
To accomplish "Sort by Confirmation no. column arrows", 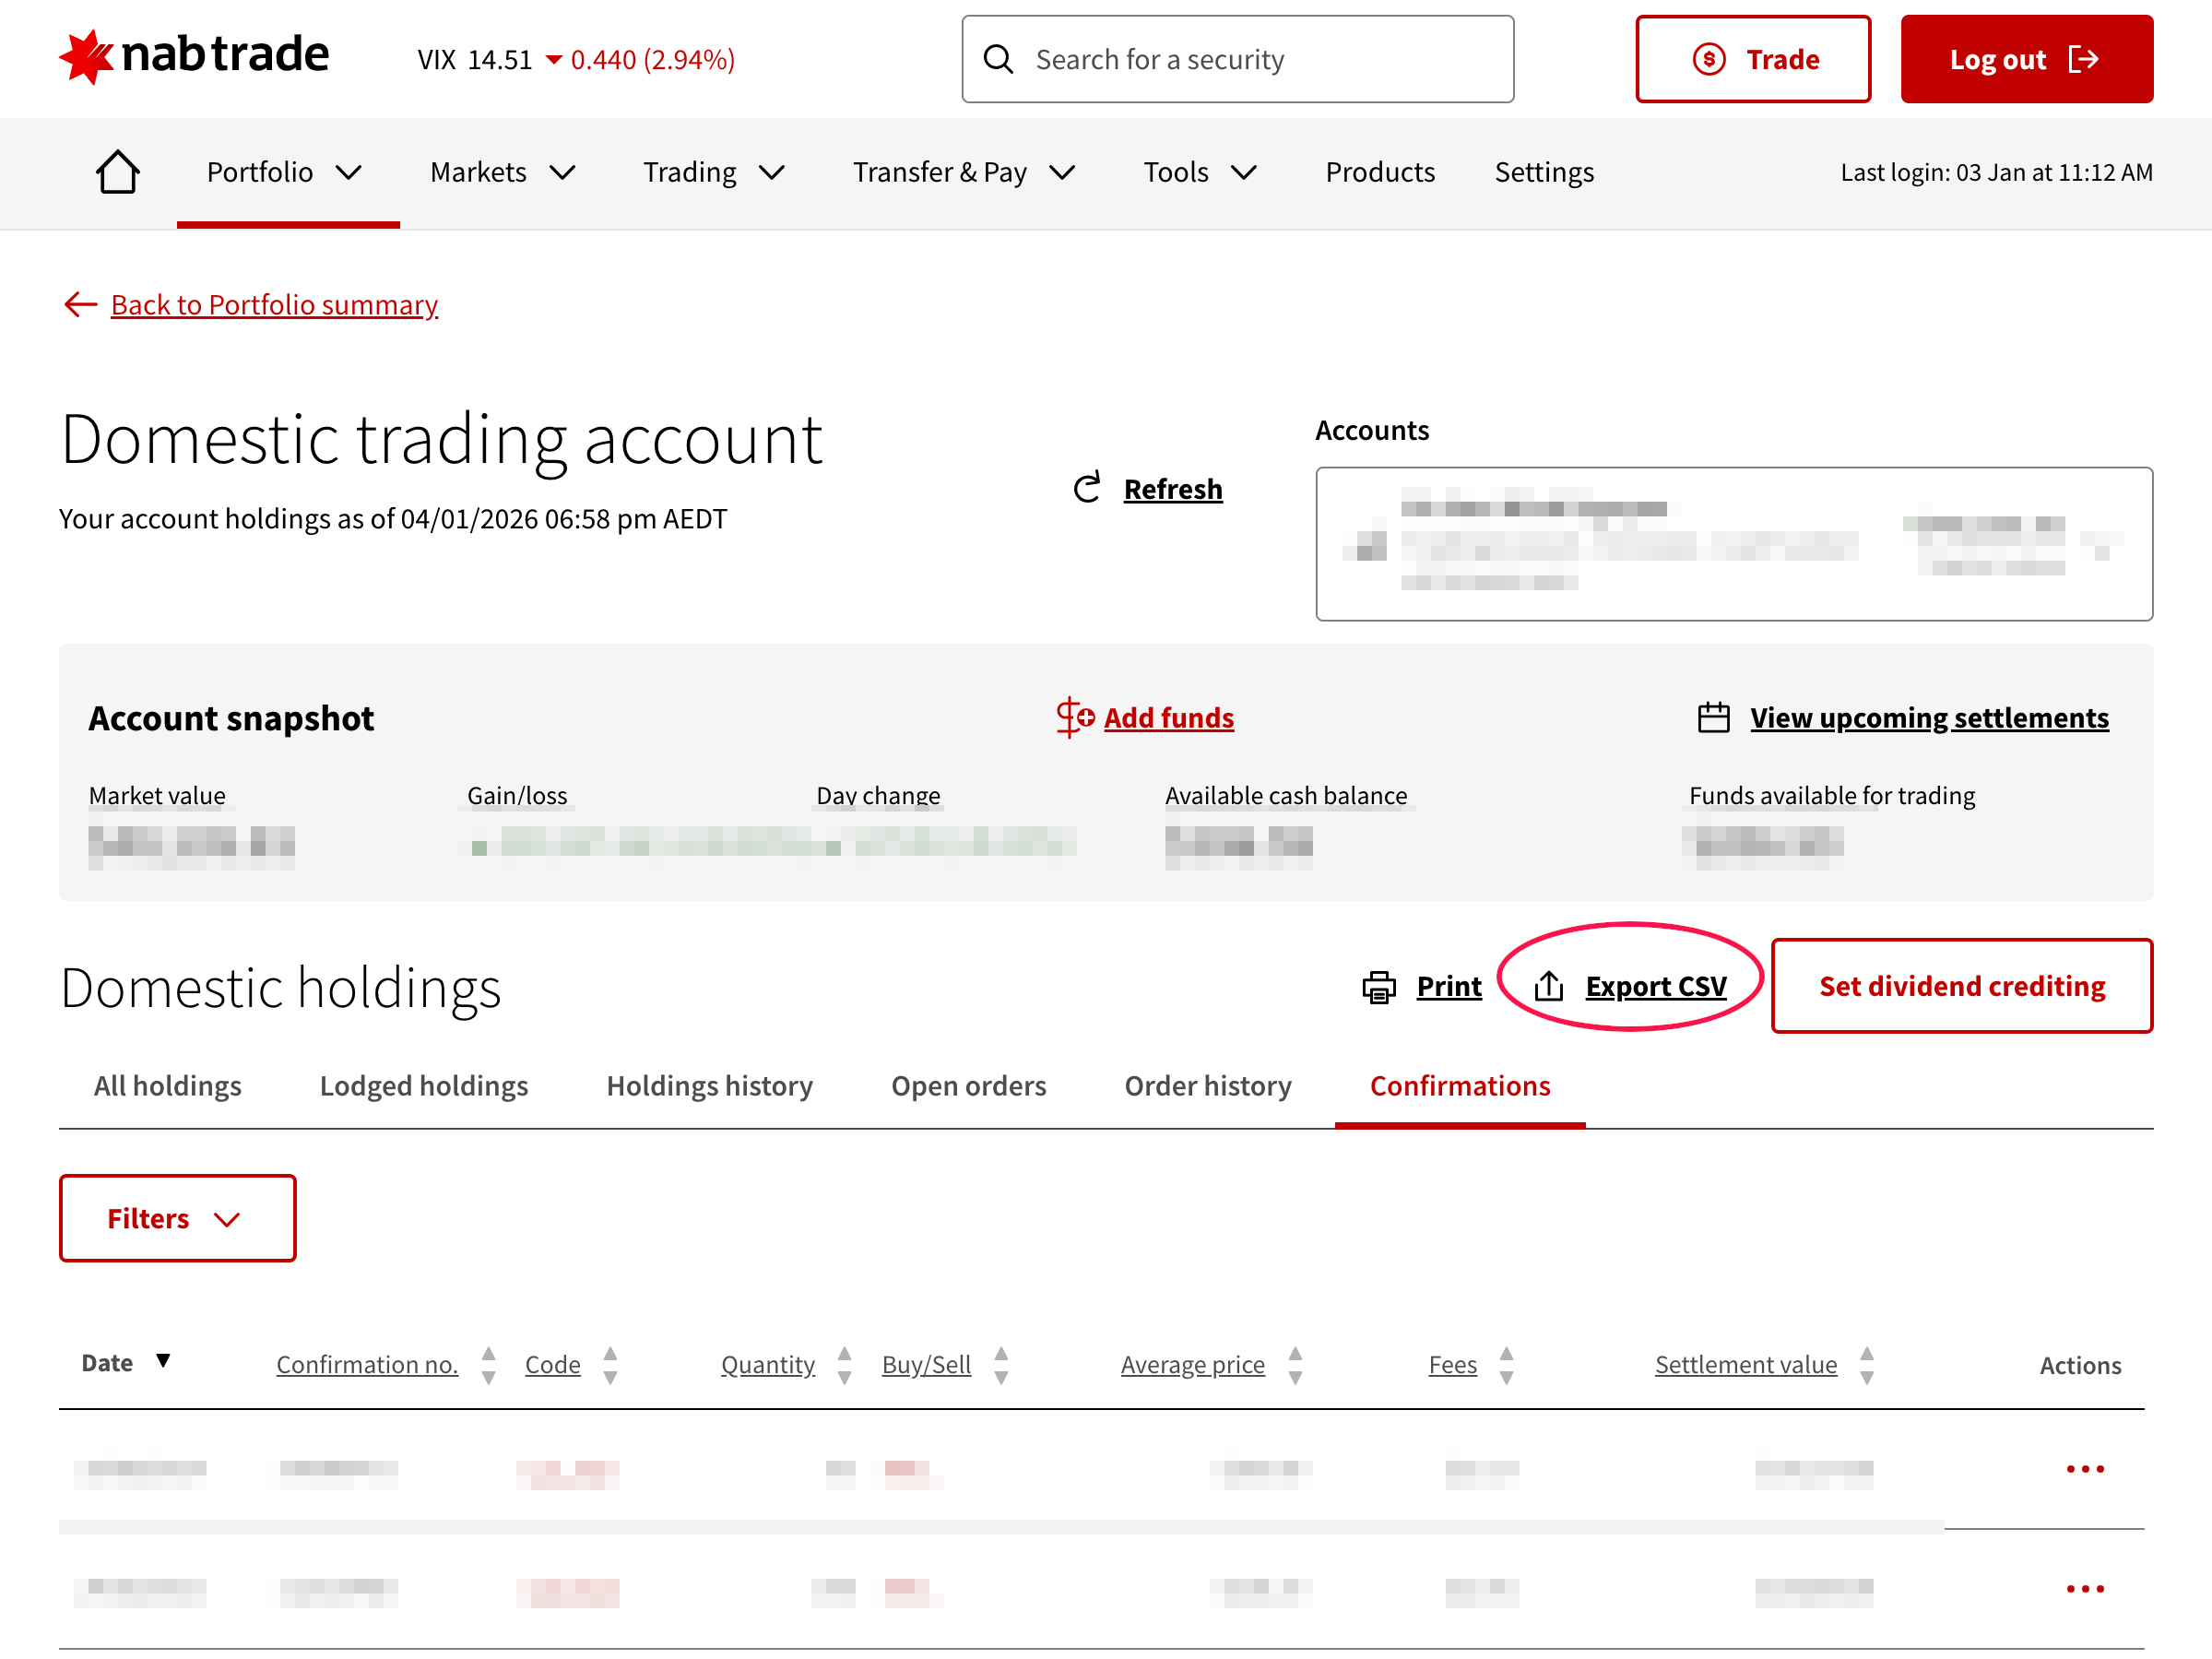I will 488,1365.
